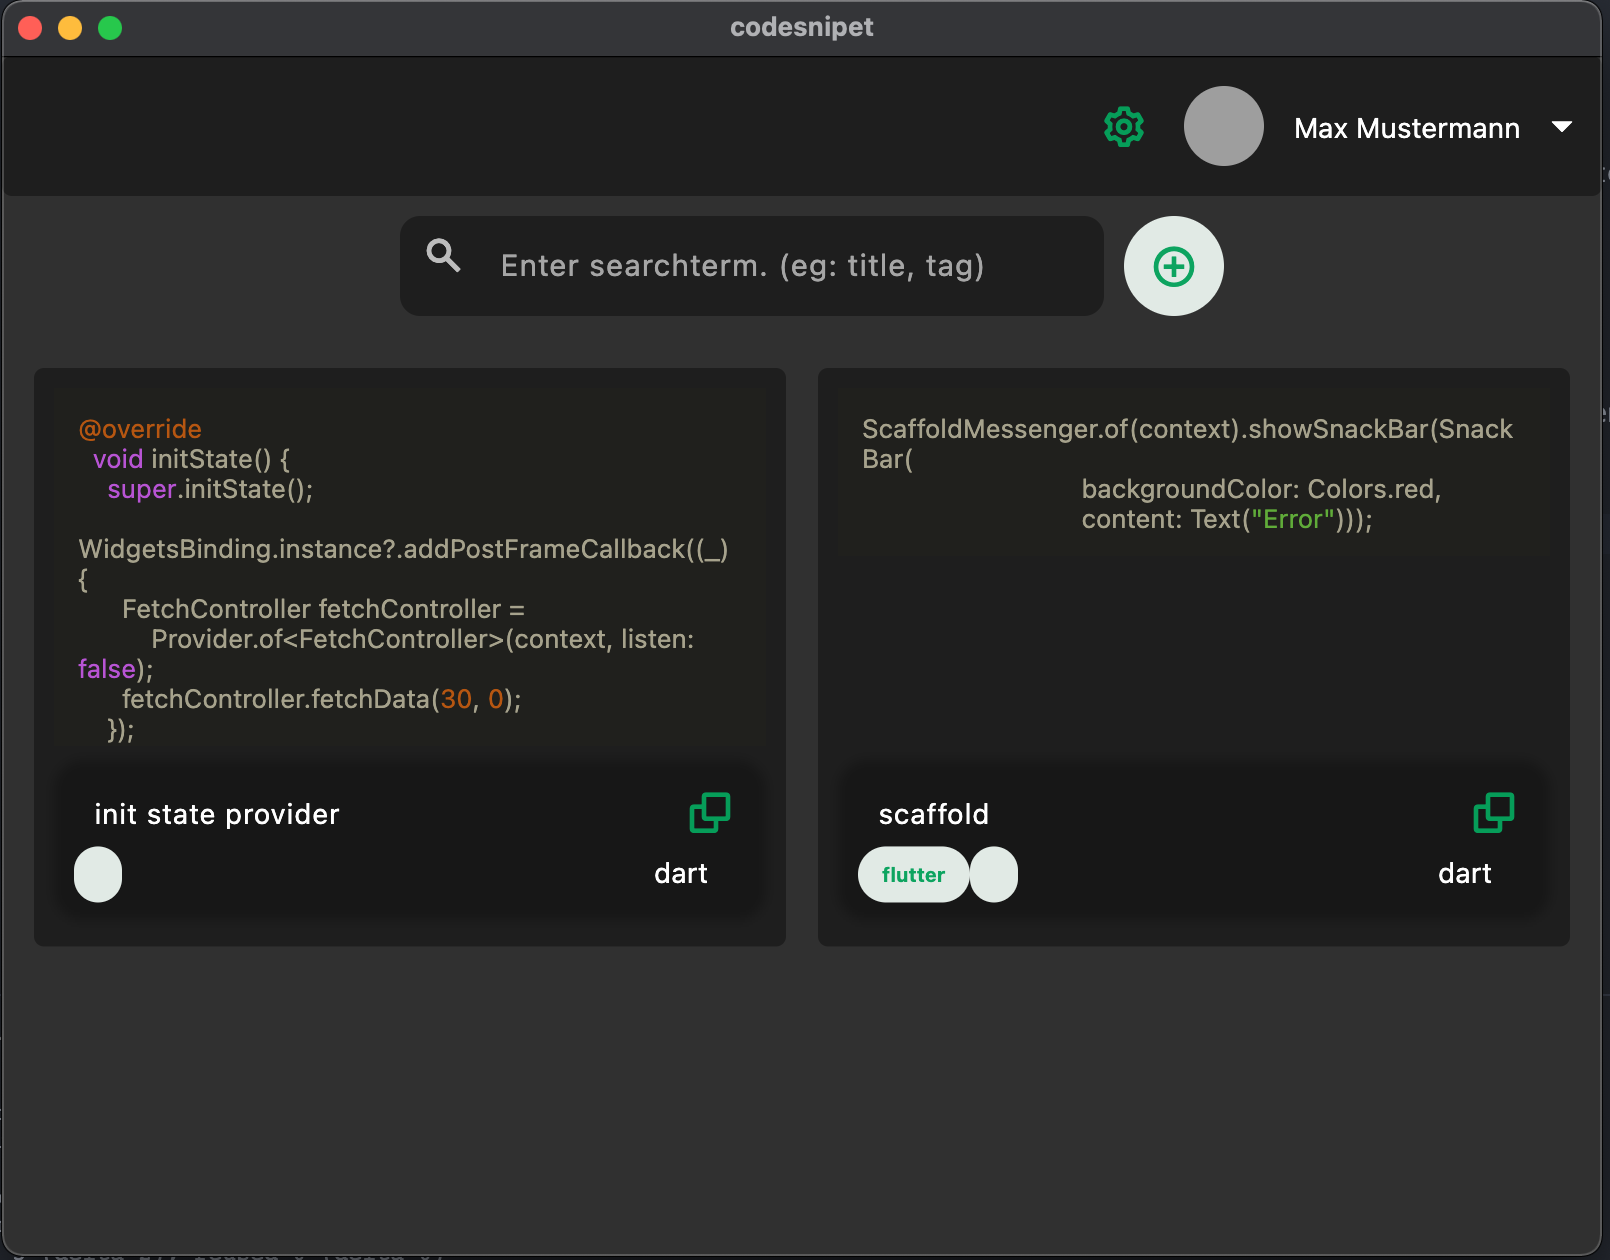Open the dropdown arrow beside the username
Viewport: 1610px width, 1260px height.
click(x=1562, y=127)
